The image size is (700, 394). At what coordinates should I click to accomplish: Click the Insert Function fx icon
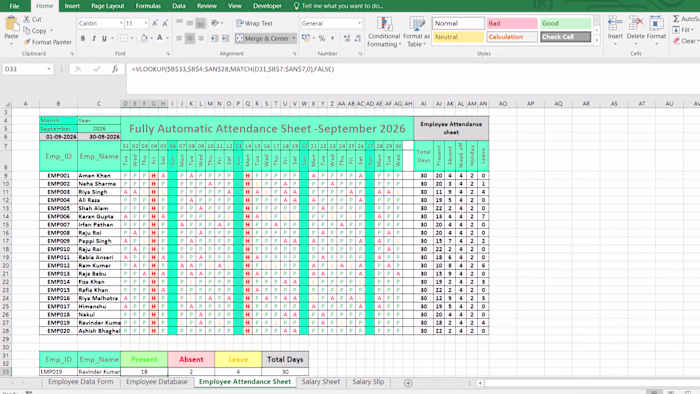115,69
